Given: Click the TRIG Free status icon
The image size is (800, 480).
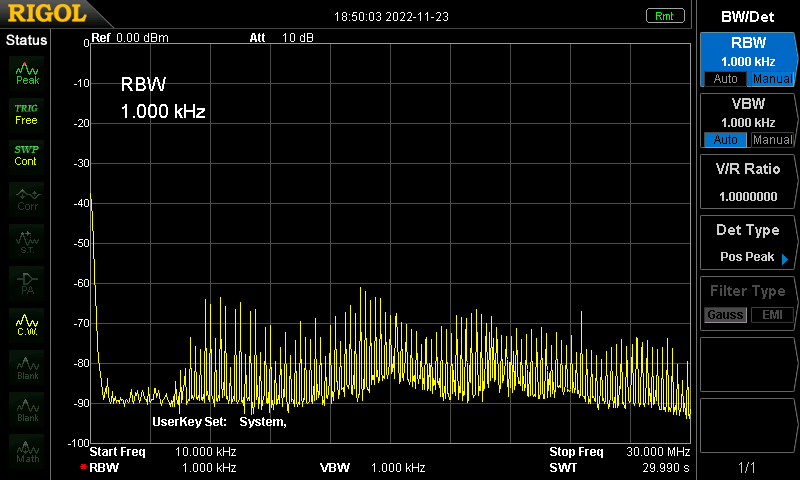Looking at the screenshot, I should [x=27, y=115].
